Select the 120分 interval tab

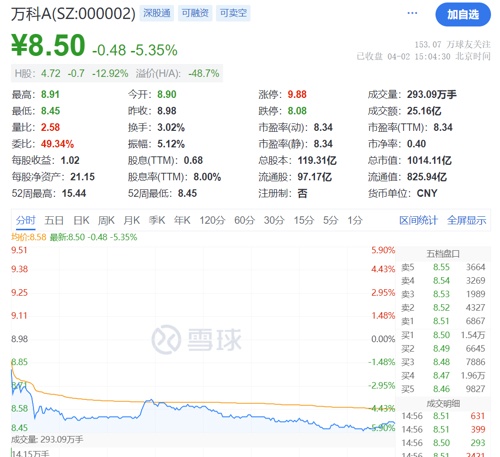(x=212, y=220)
